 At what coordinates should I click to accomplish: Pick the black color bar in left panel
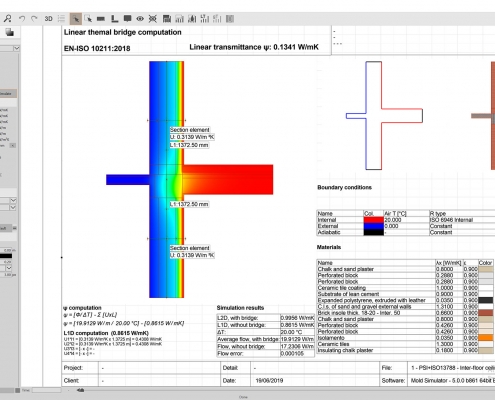tap(6, 256)
